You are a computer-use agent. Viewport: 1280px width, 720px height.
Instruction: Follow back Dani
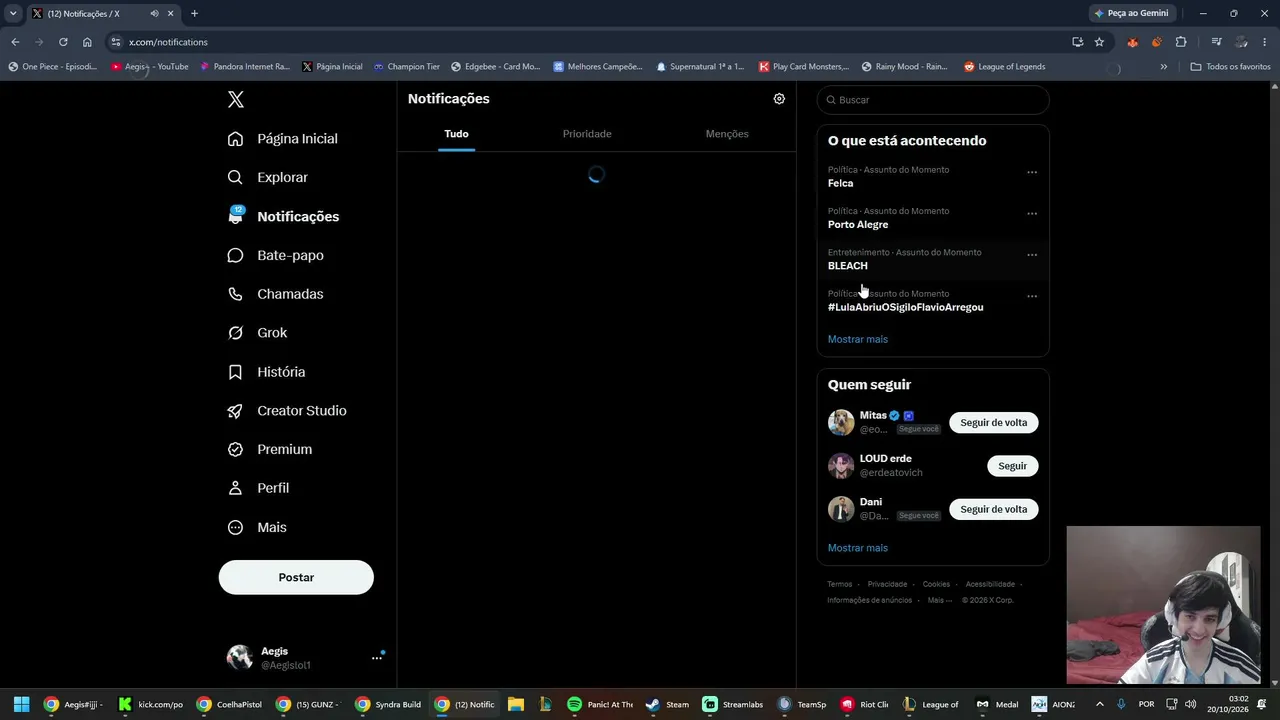pyautogui.click(x=994, y=509)
